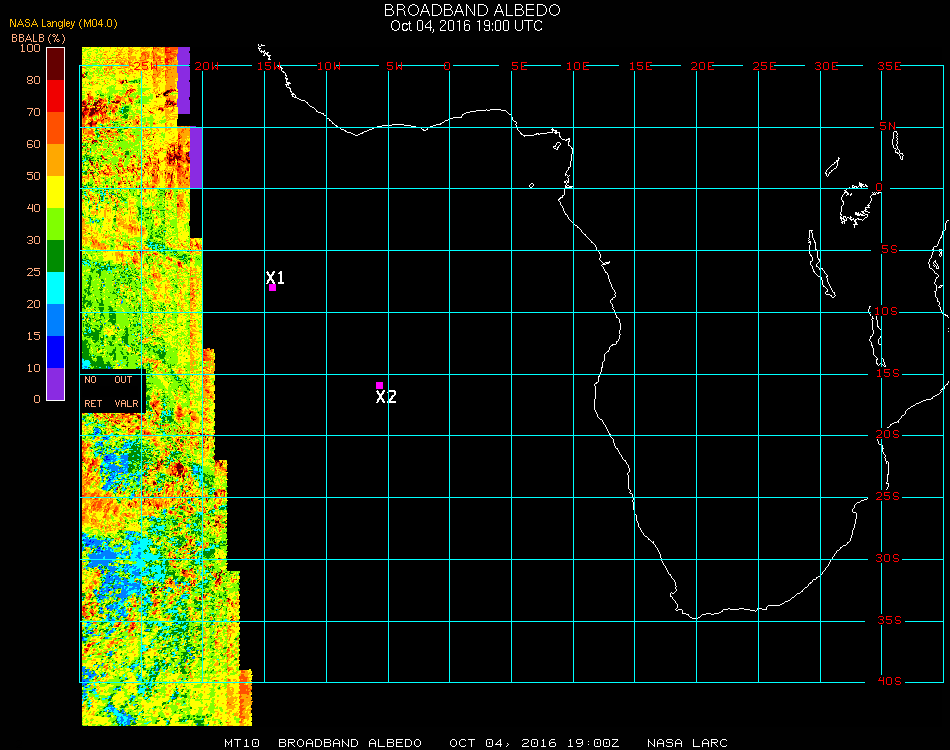Select the RET label in legend box
Image resolution: width=950 pixels, height=750 pixels.
pos(93,404)
